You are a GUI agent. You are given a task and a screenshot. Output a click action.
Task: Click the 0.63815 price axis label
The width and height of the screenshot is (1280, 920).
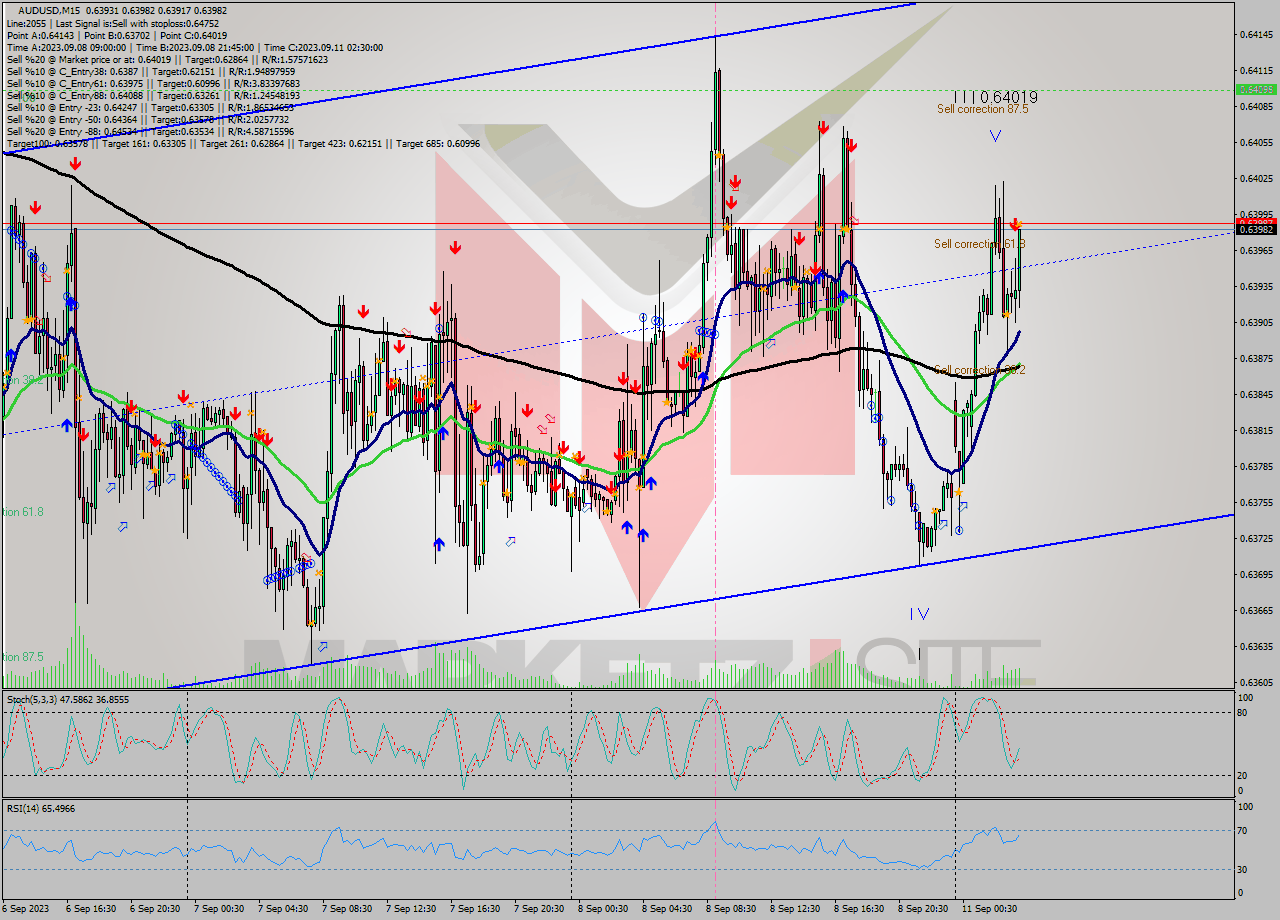tap(1256, 430)
